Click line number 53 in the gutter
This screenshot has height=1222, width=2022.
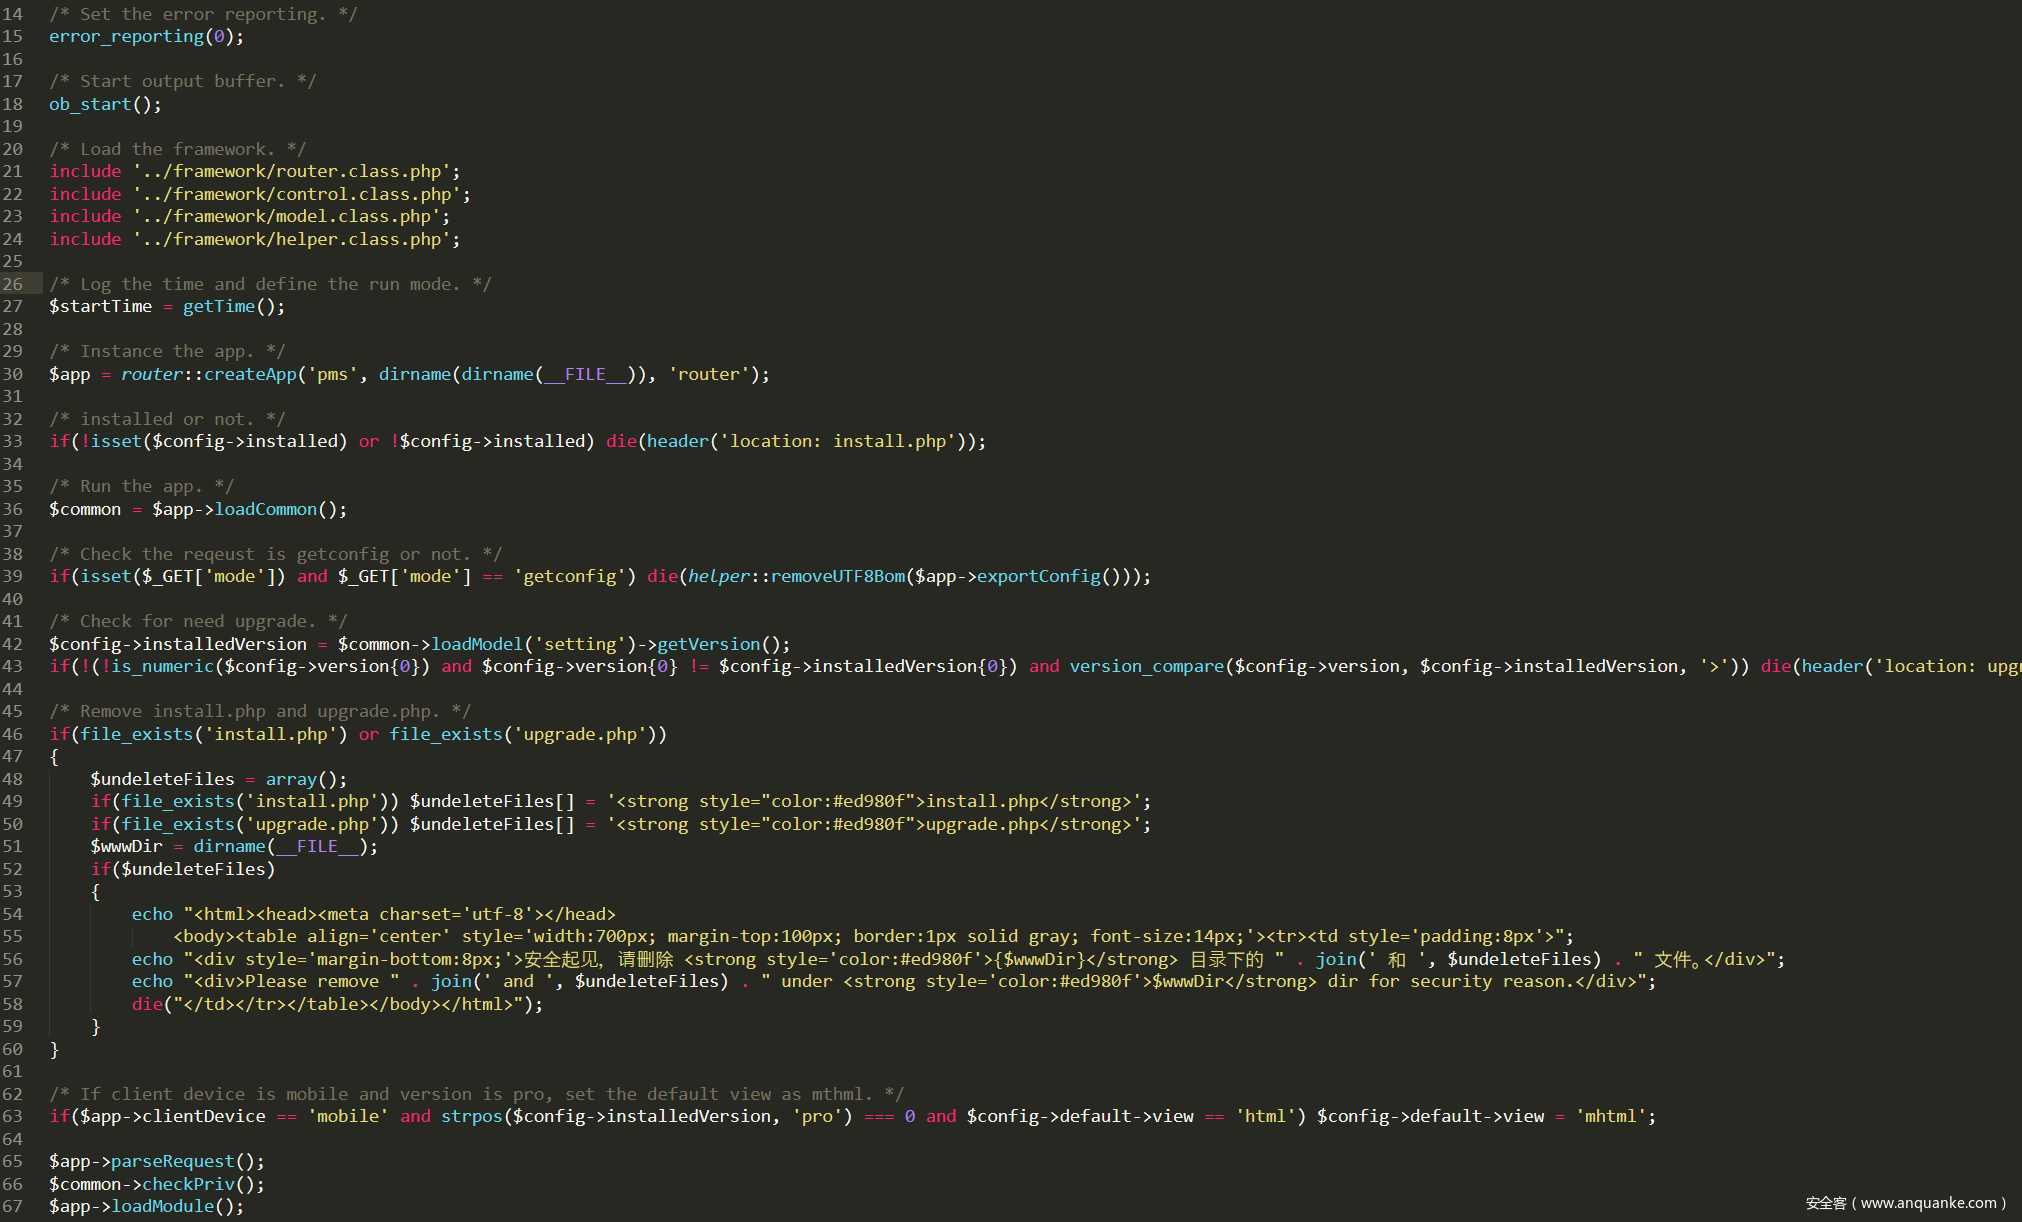point(13,892)
